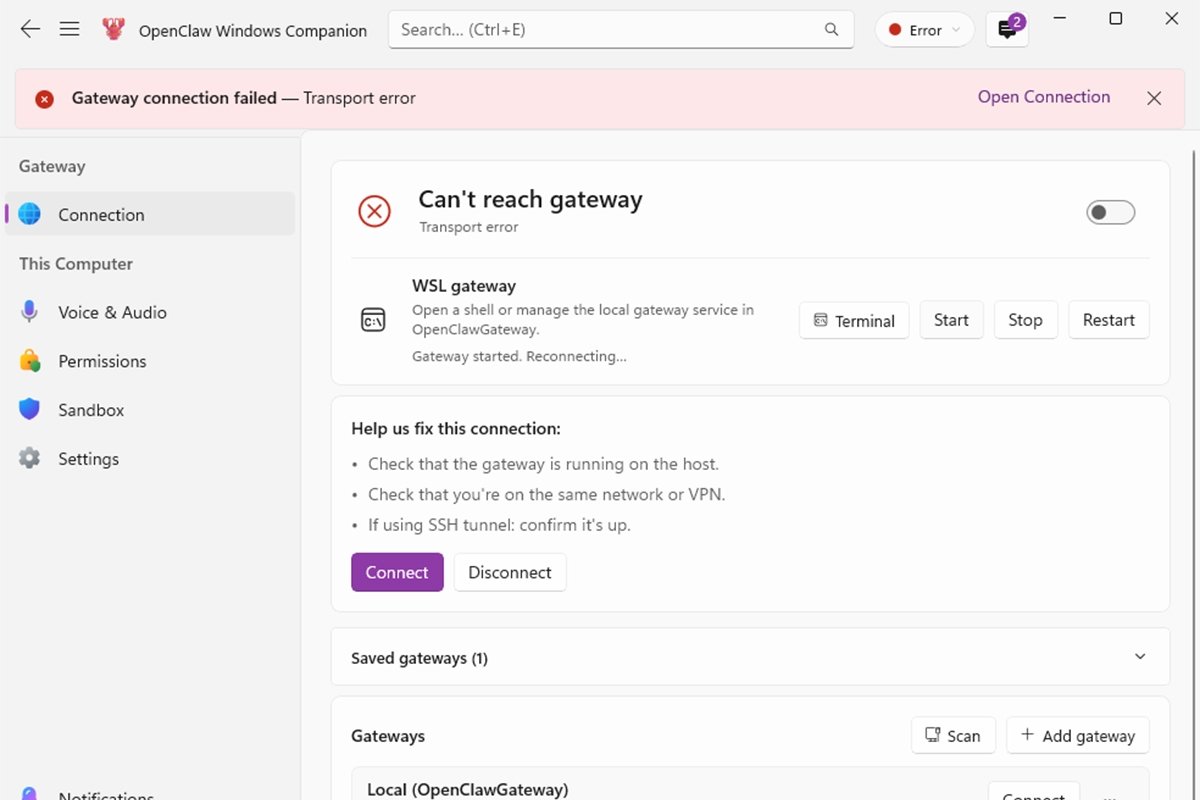The height and width of the screenshot is (800, 1200).
Task: Click the OpenClaw lobster app logo
Action: point(113,30)
